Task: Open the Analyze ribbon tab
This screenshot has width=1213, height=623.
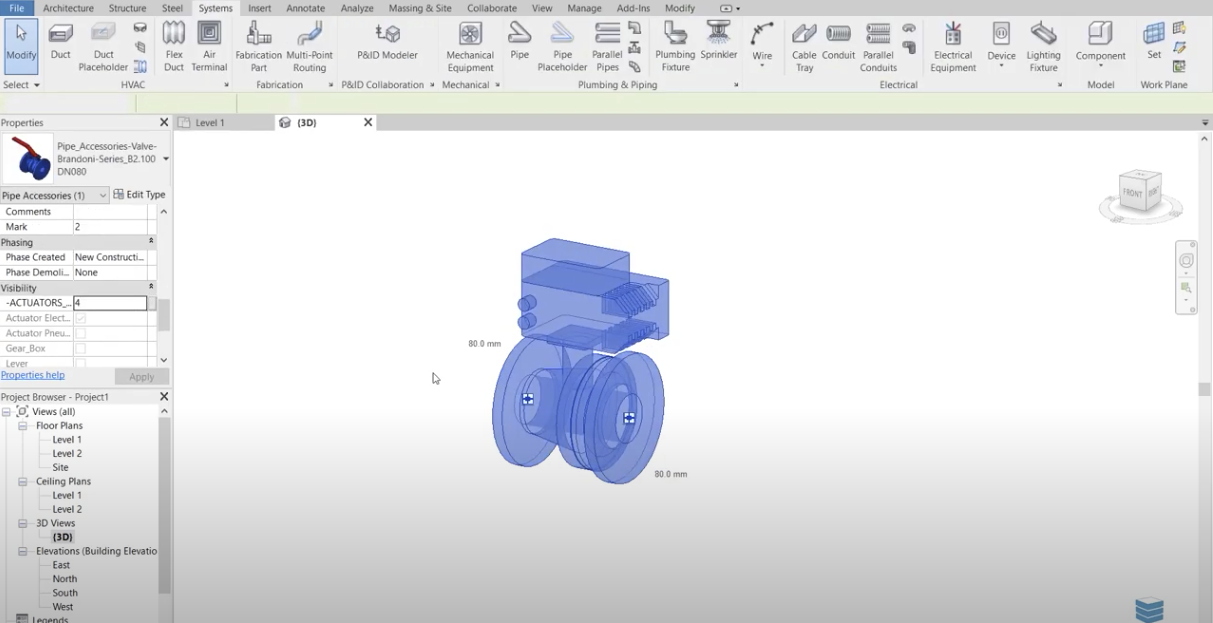Action: pyautogui.click(x=356, y=8)
